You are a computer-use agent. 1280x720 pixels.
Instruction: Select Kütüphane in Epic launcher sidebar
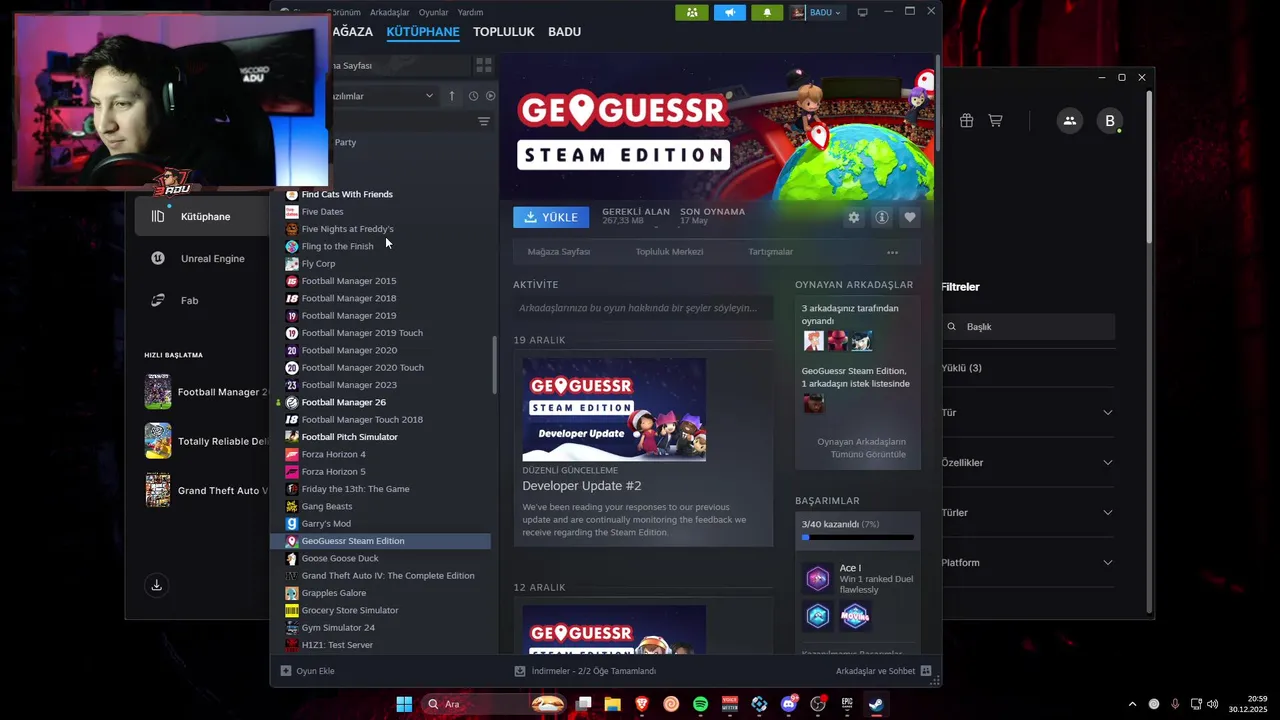201,216
